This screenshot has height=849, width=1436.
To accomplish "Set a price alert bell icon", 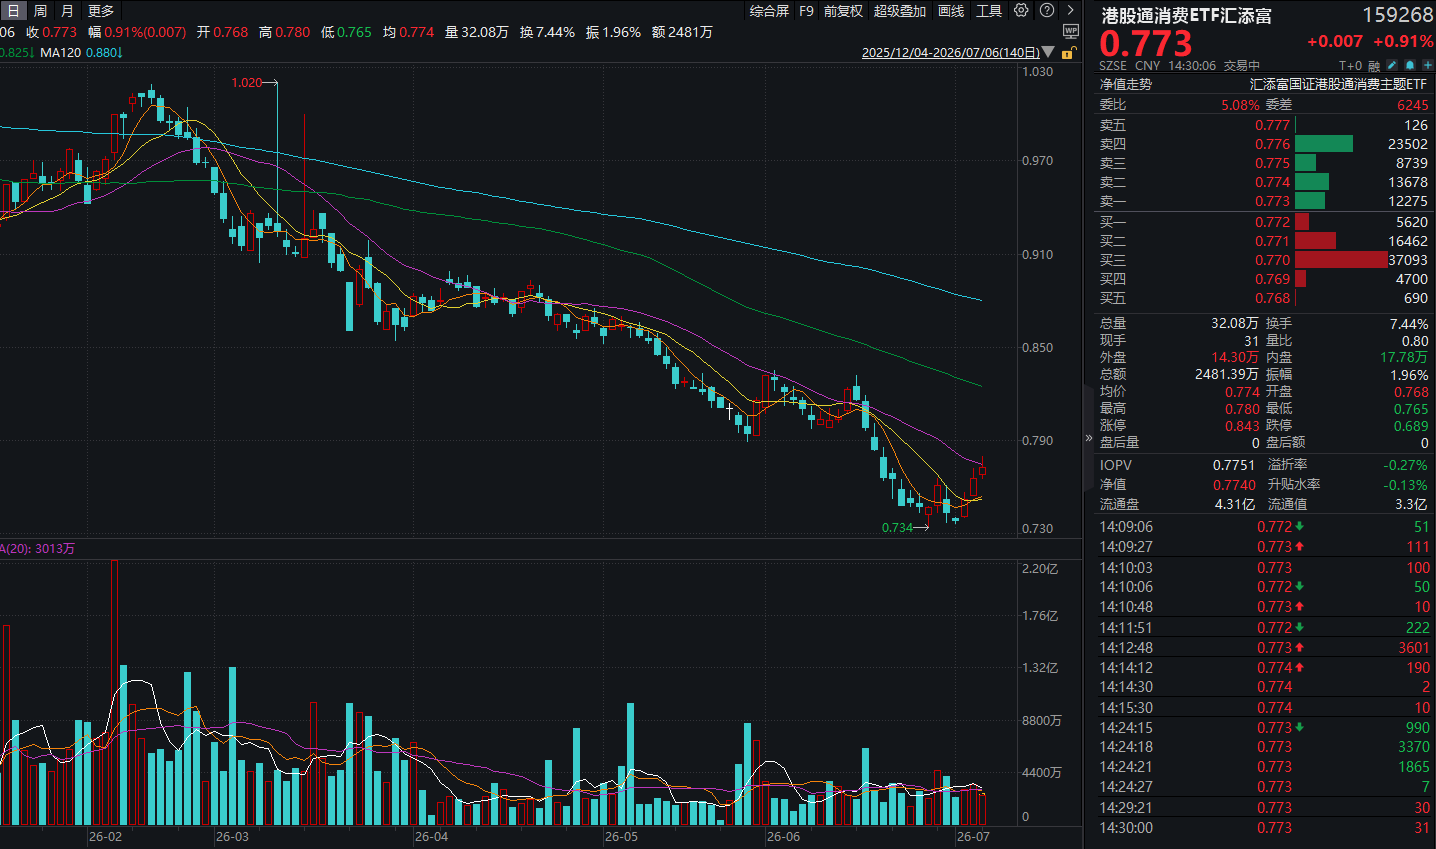I will (1410, 65).
